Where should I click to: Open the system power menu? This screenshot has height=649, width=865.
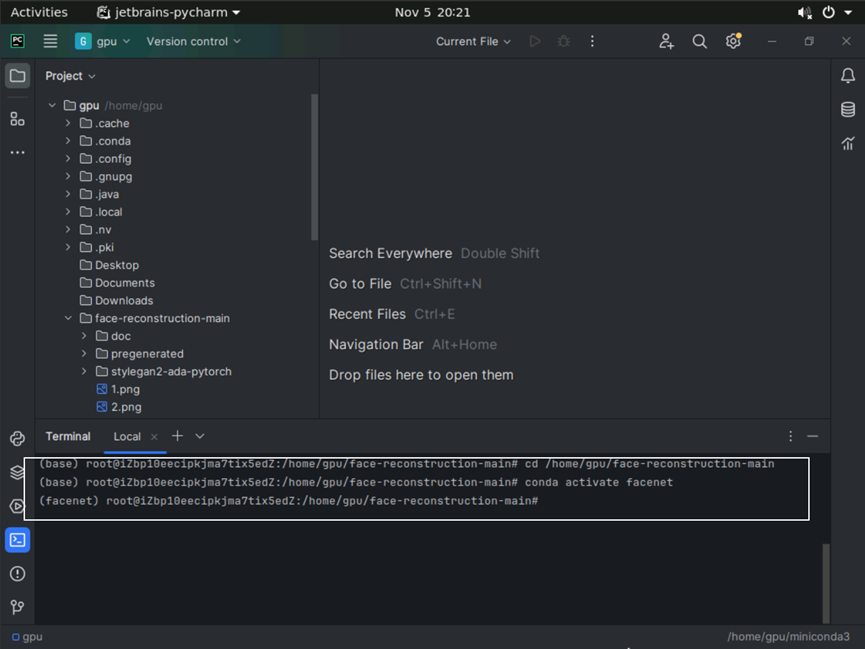829,13
